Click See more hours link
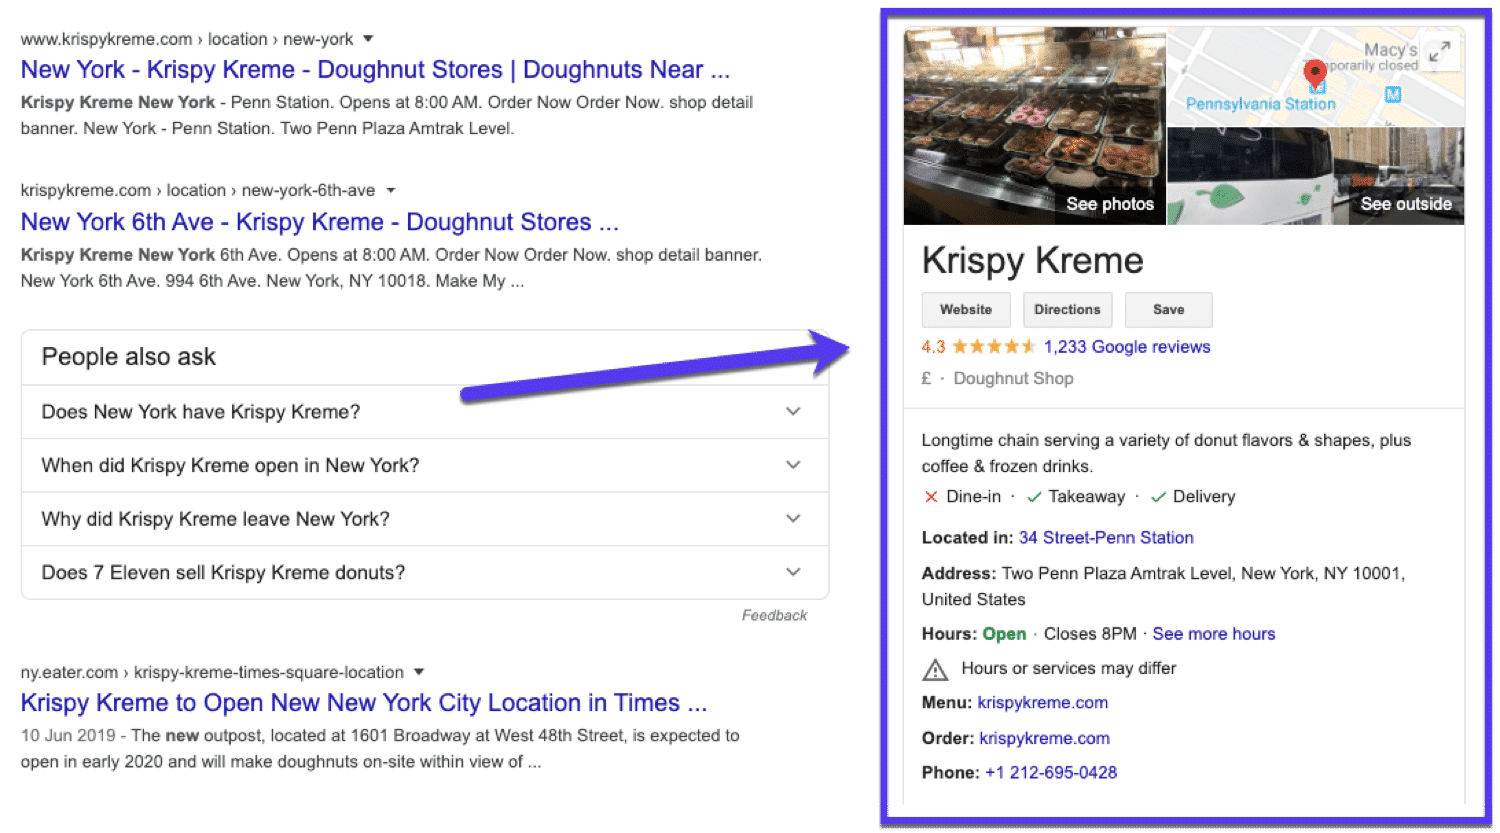This screenshot has width=1500, height=833. click(x=1214, y=634)
